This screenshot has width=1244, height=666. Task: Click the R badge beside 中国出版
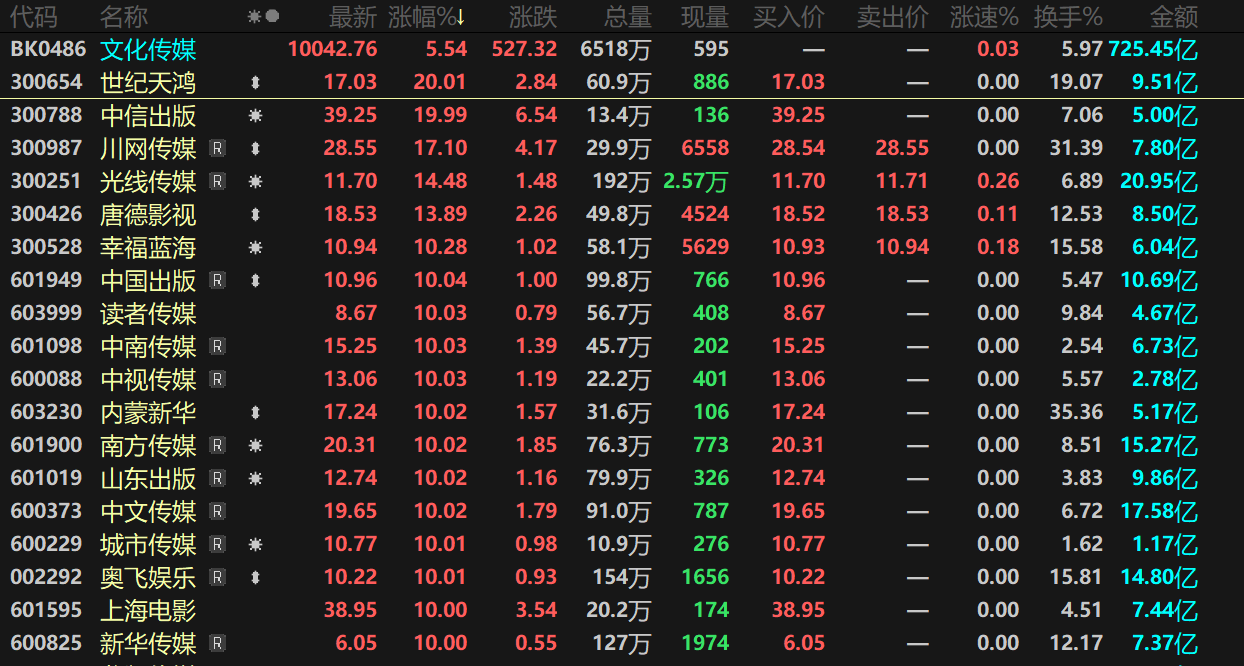click(217, 281)
